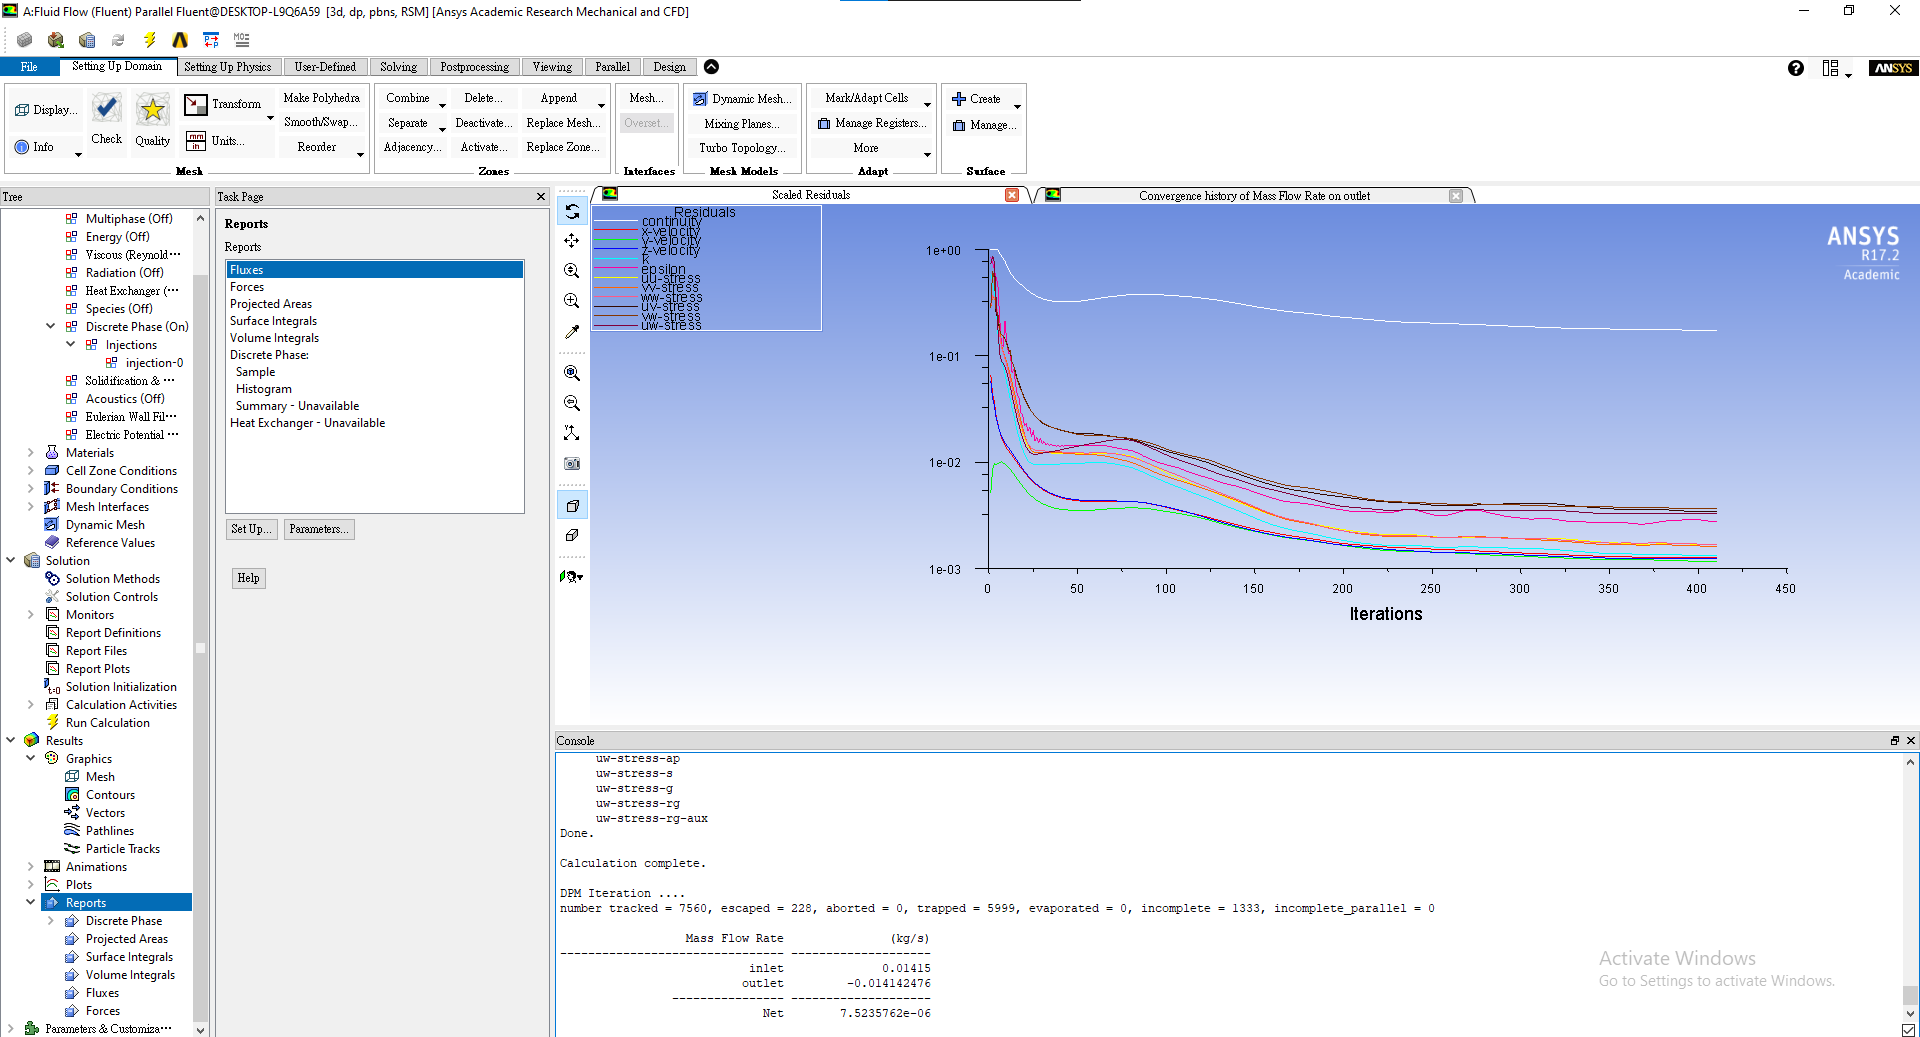Select the Probe (eyedropper) tool
The width and height of the screenshot is (1920, 1037).
[572, 331]
